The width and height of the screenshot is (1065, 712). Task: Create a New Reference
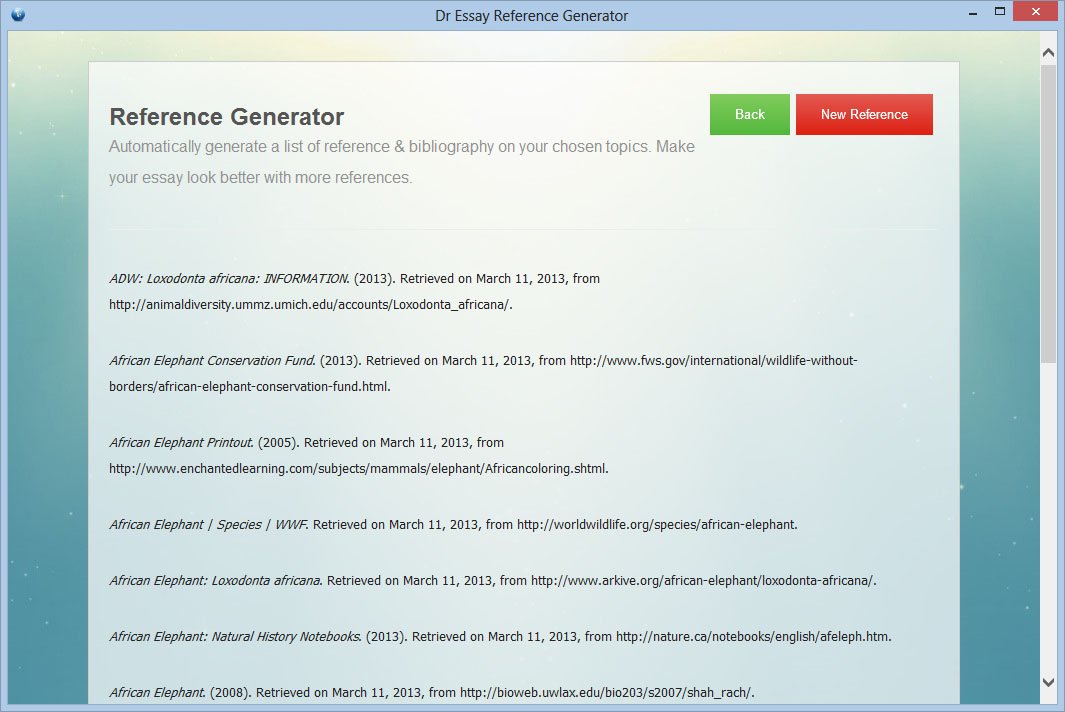click(863, 114)
